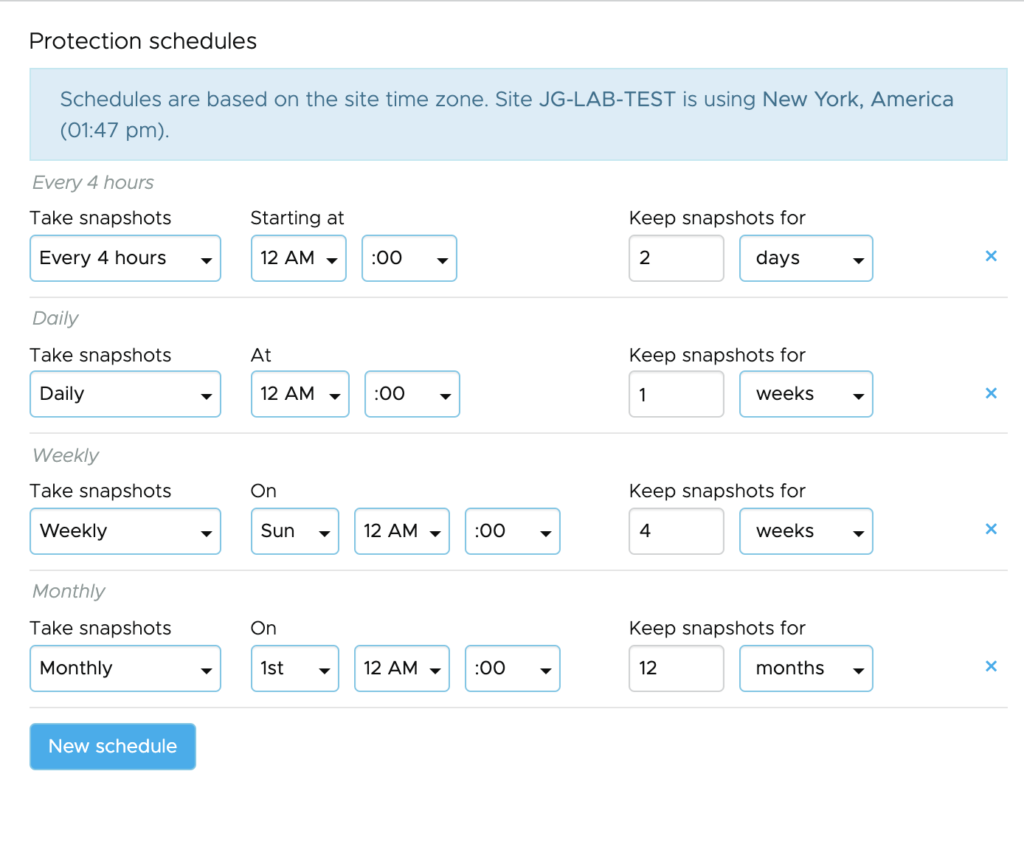Screen dimensions: 1024x847
Task: Click the 'Keep snapshots for' label in the Daily section
Action: tap(717, 355)
